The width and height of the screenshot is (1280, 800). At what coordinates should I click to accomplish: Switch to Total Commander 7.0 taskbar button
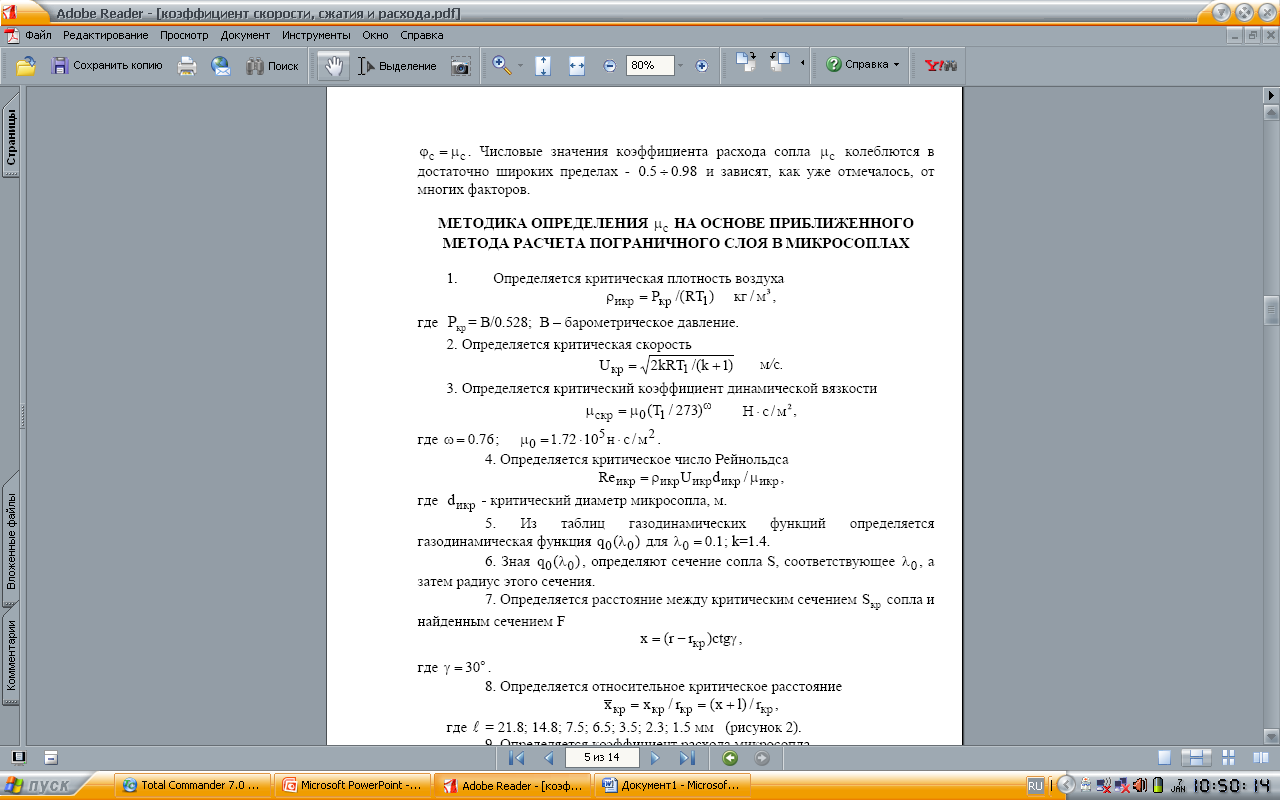point(194,786)
